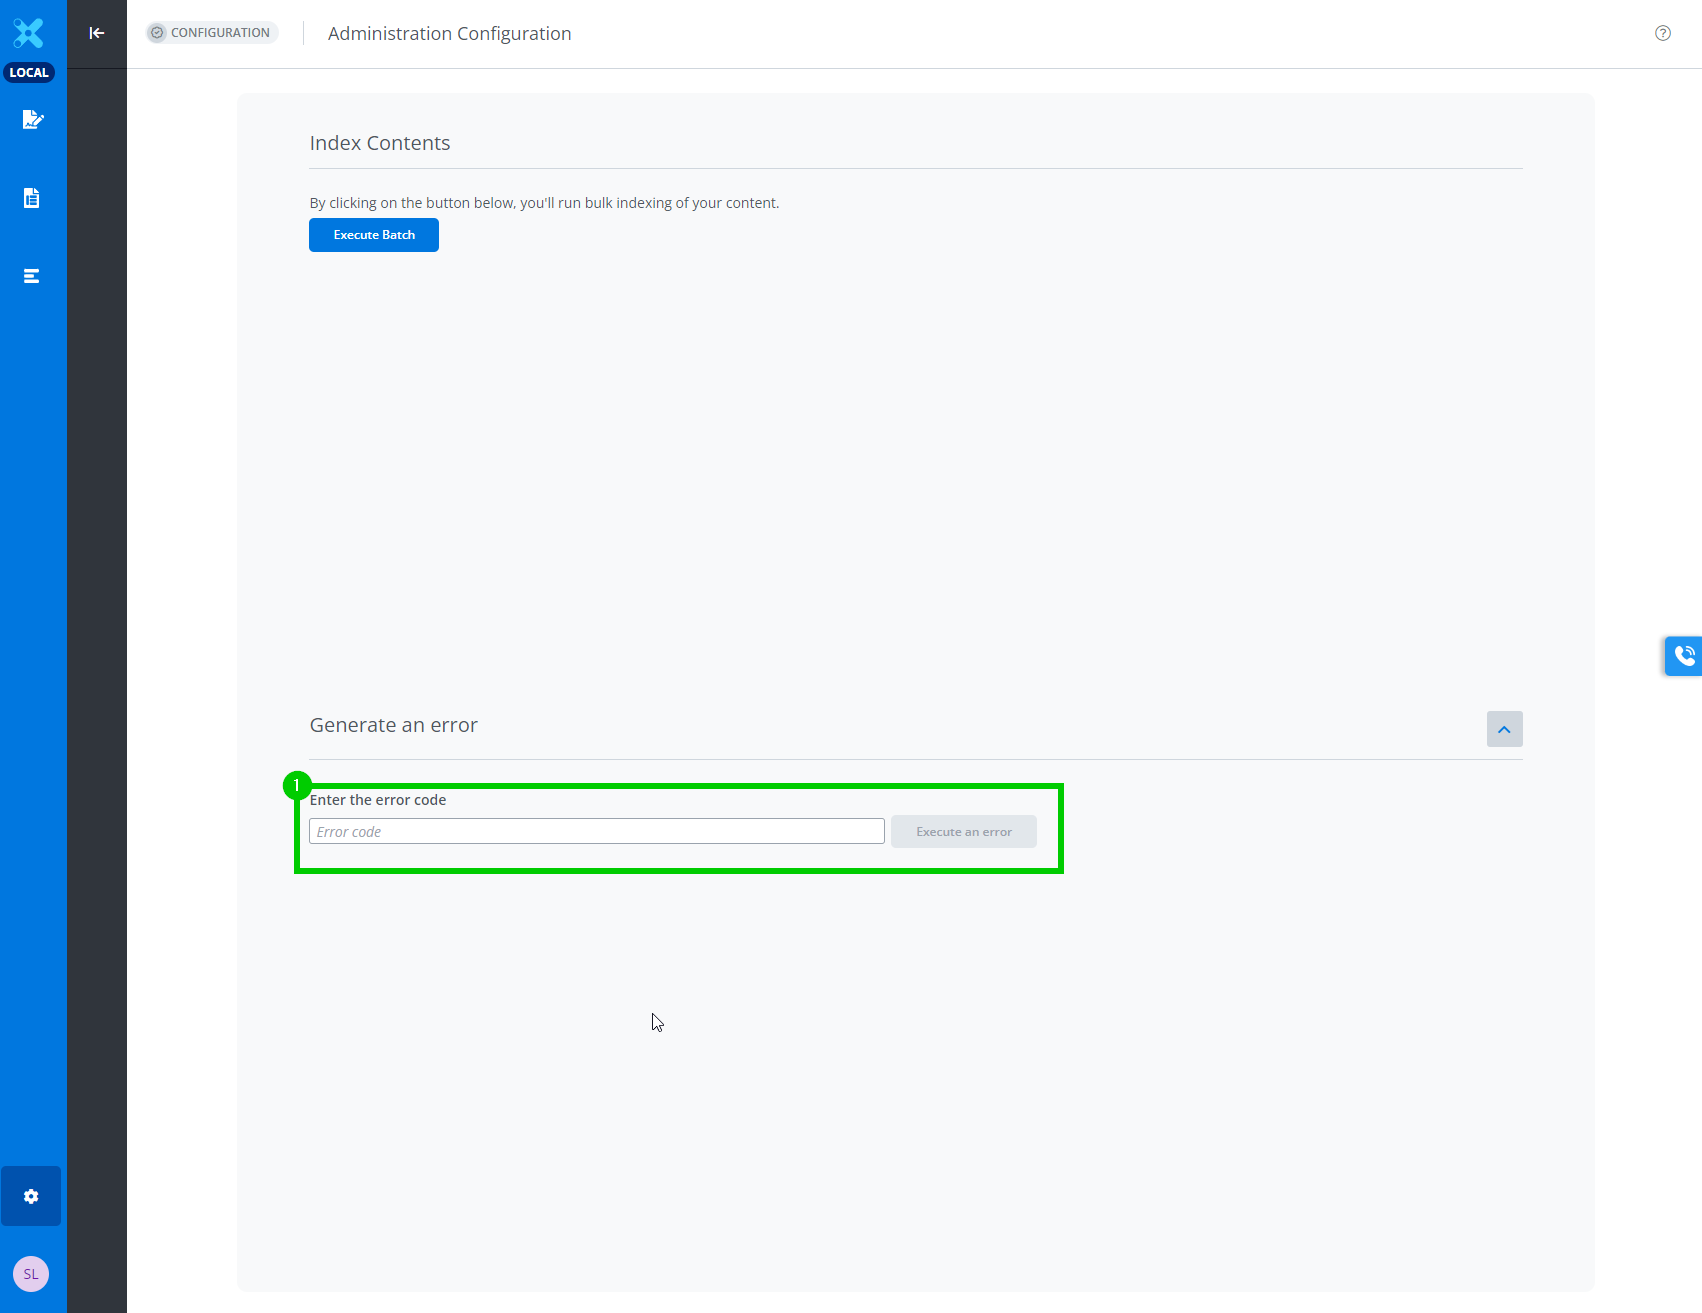Focus the Error code input field

point(597,832)
